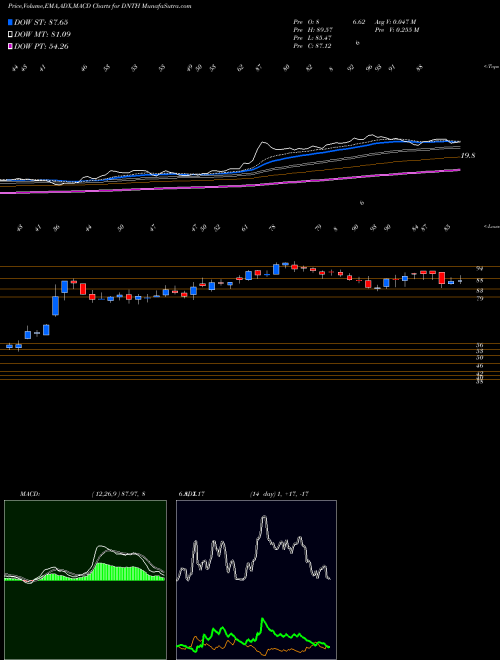Click the 94 price axis label

(479, 268)
